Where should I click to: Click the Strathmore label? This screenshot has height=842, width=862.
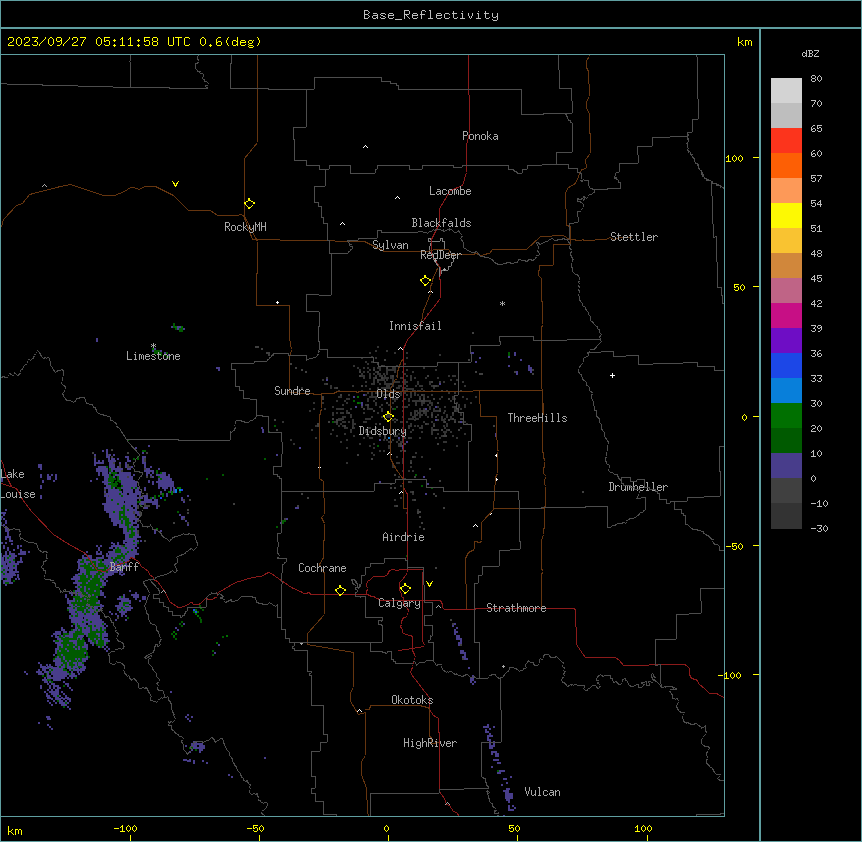point(516,608)
